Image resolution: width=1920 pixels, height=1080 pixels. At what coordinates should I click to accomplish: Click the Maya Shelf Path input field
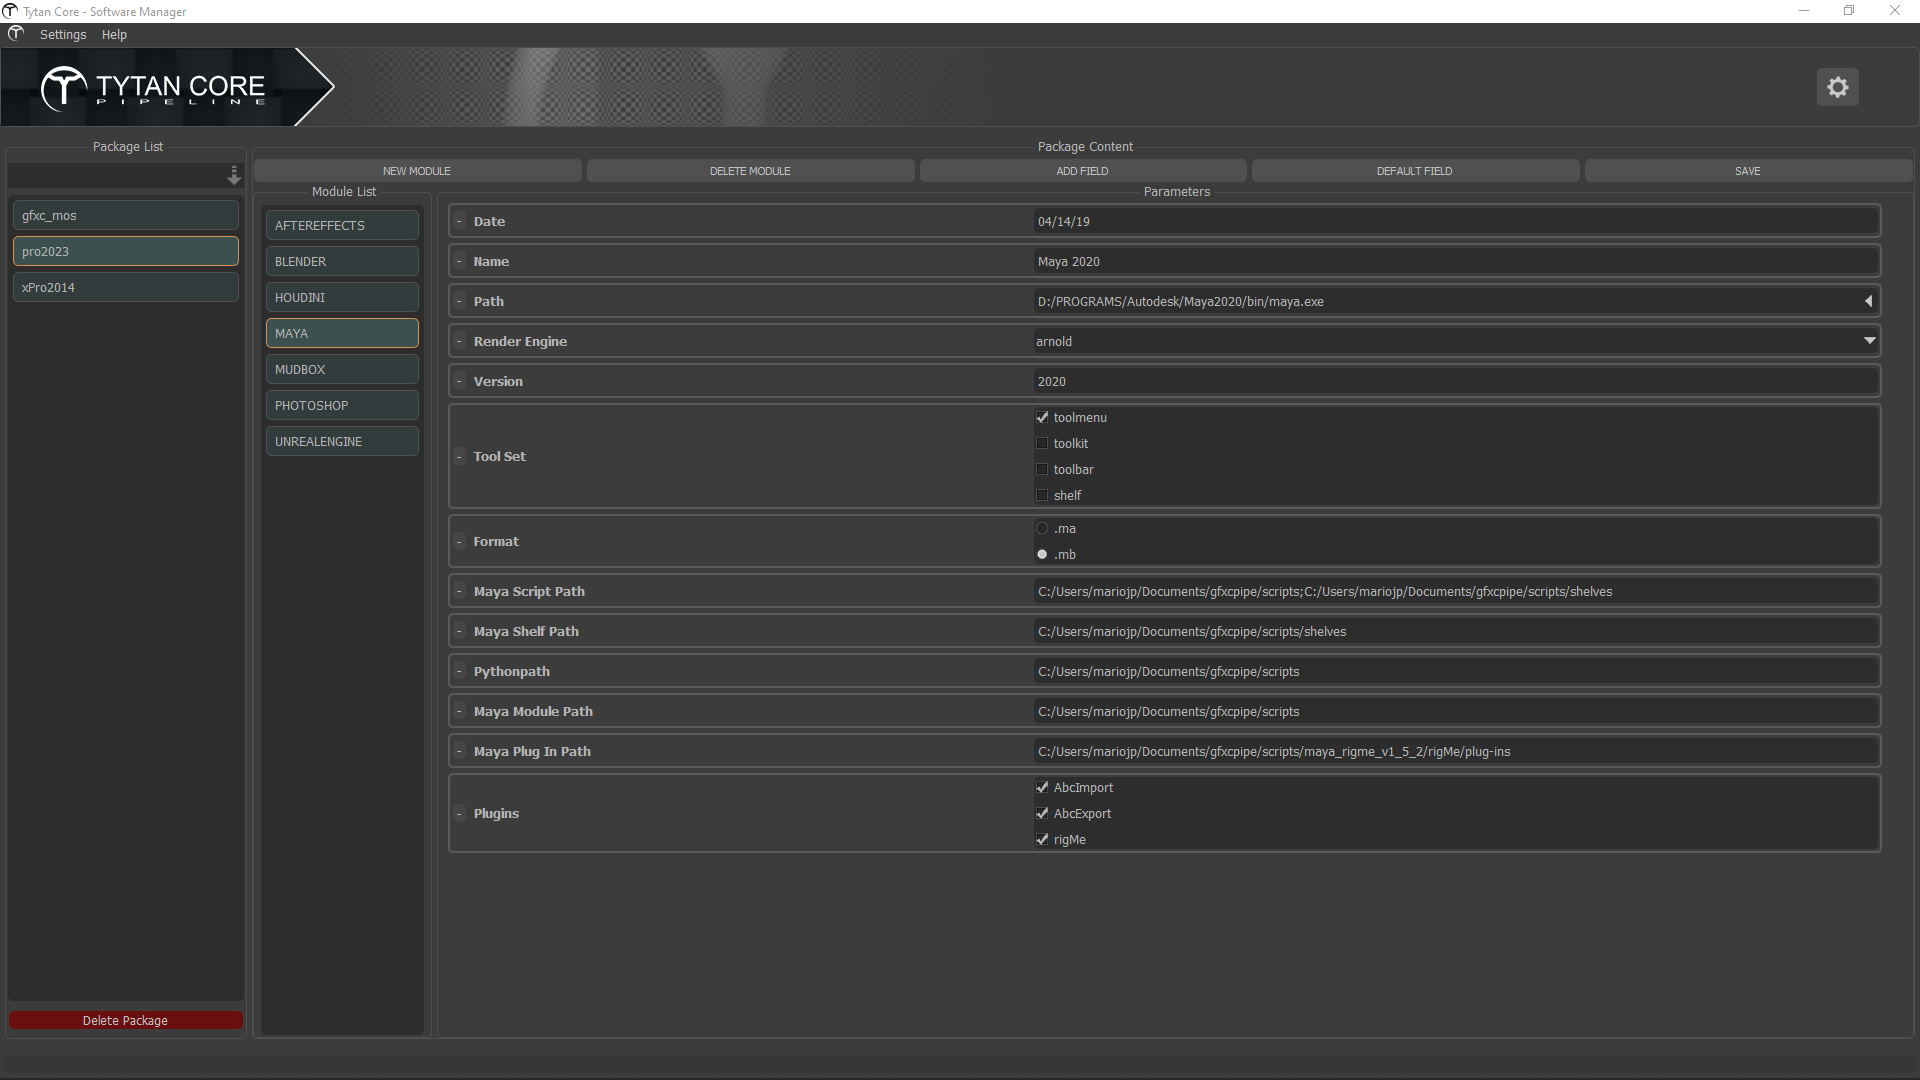[x=1455, y=631]
